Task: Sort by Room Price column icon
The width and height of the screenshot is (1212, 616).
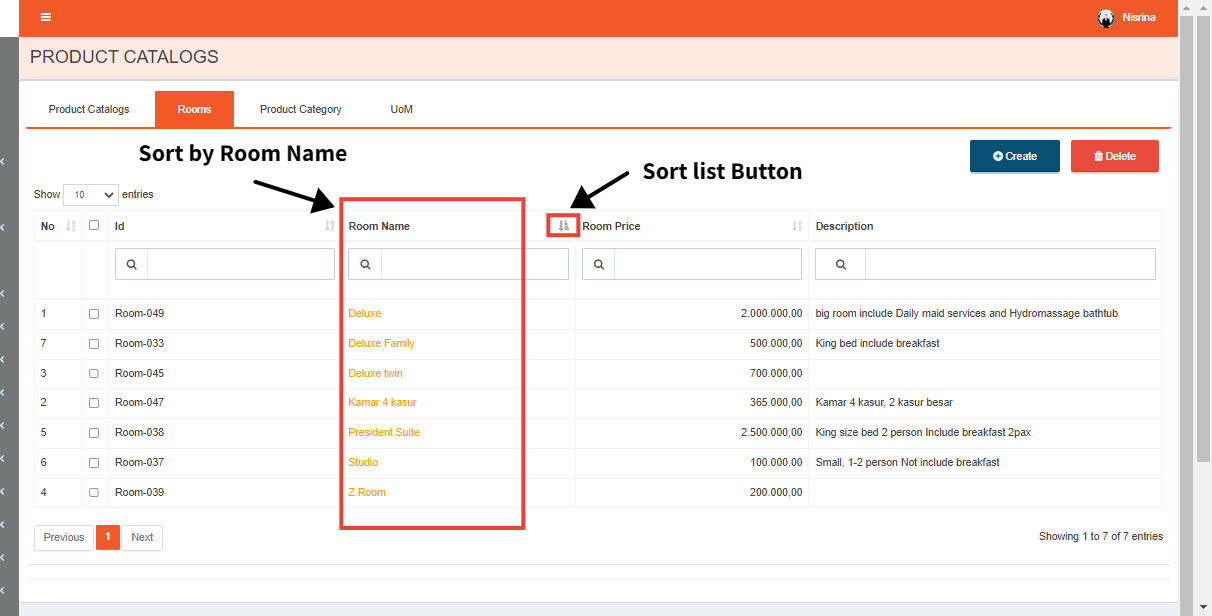Action: [797, 226]
